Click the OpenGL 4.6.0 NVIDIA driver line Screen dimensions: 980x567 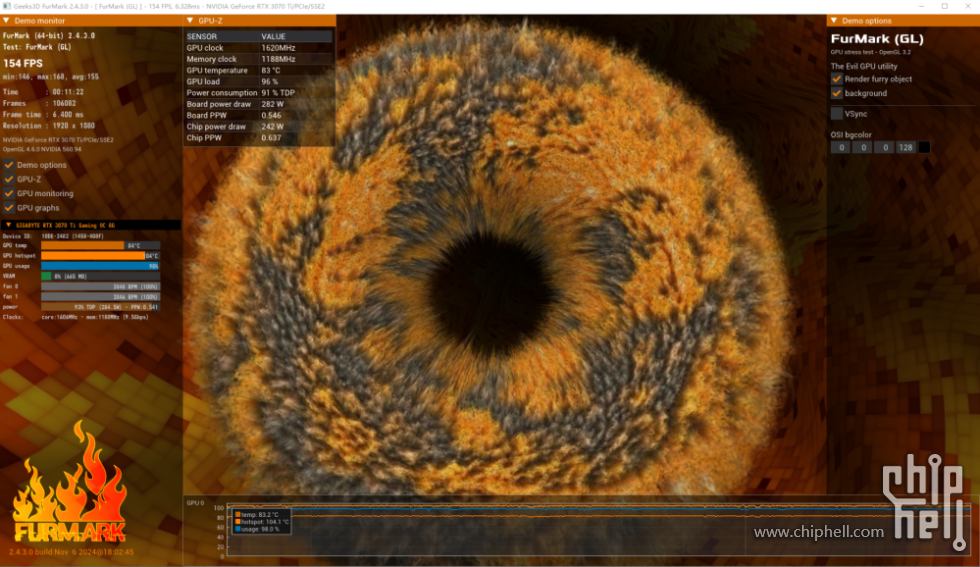coord(42,149)
